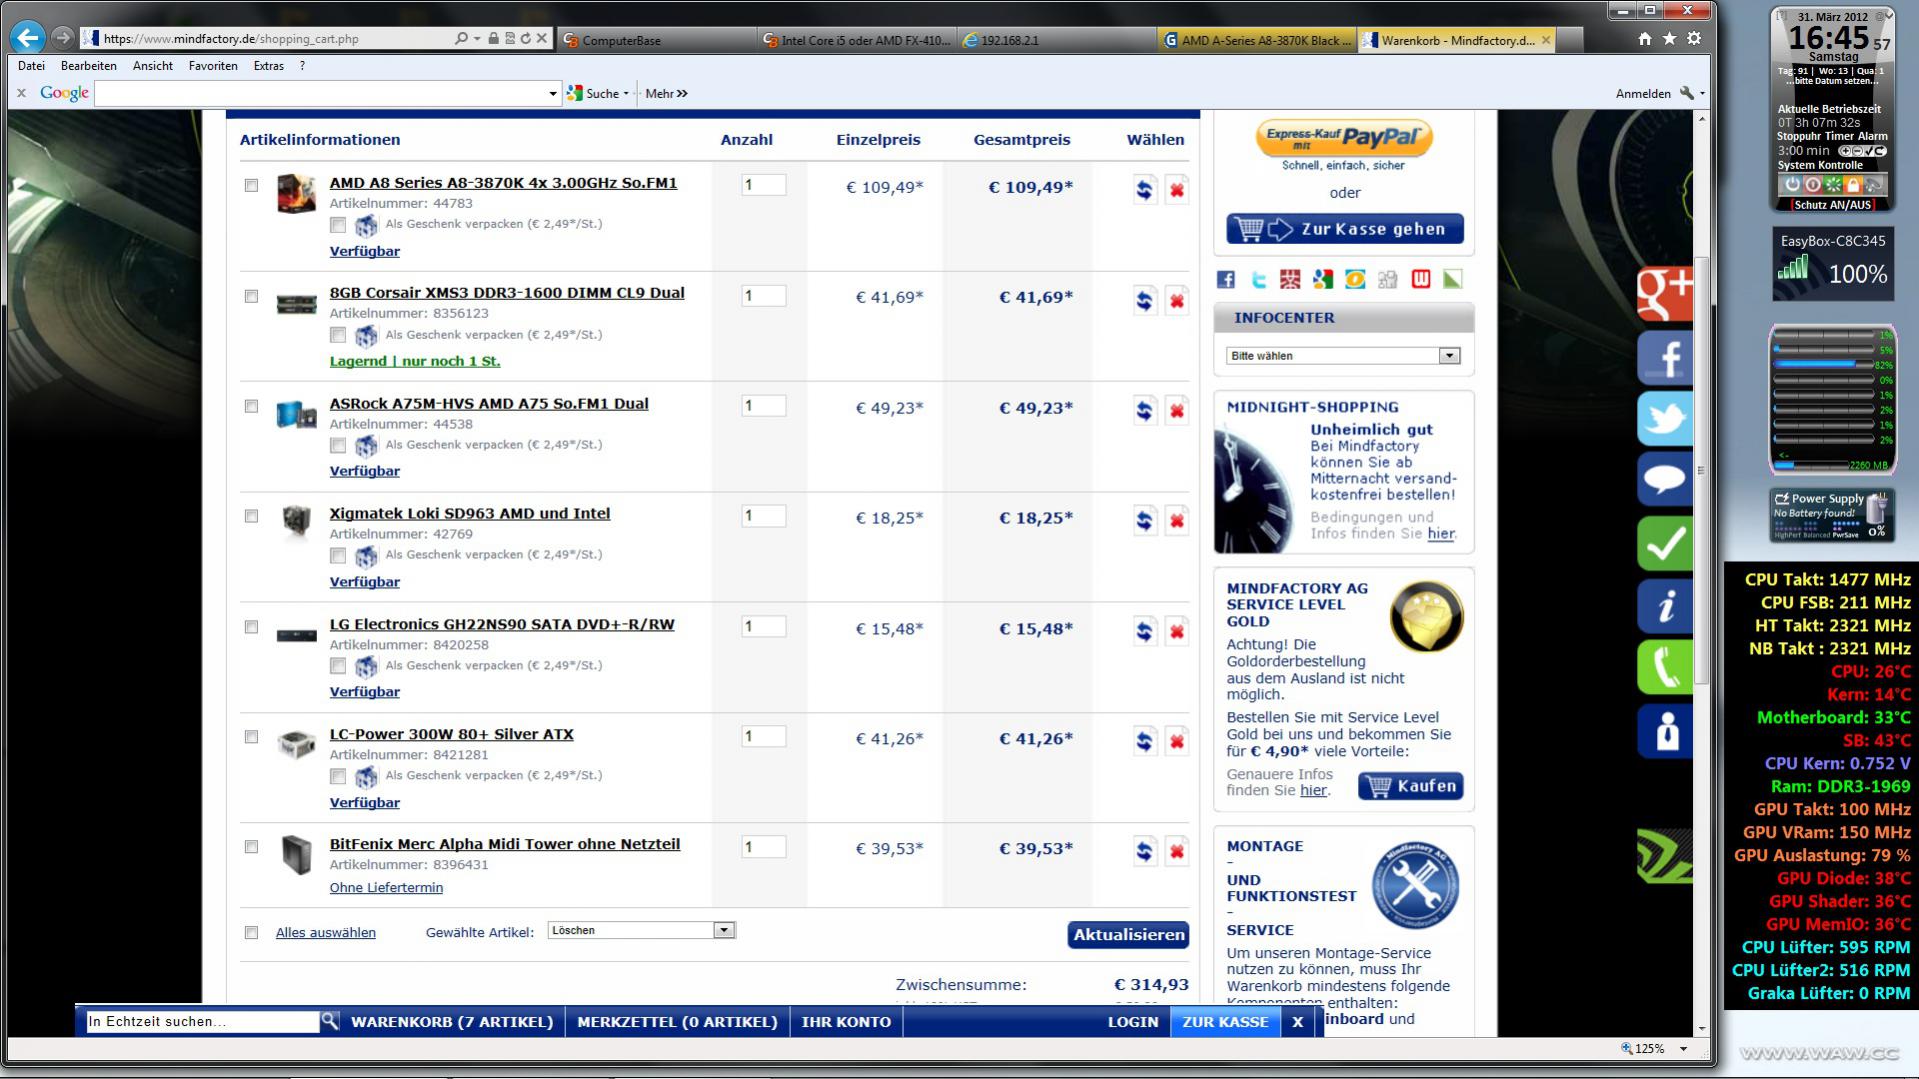Remove AMD A8-3870K with its red X
Viewport: 1919px width, 1079px height.
1177,189
